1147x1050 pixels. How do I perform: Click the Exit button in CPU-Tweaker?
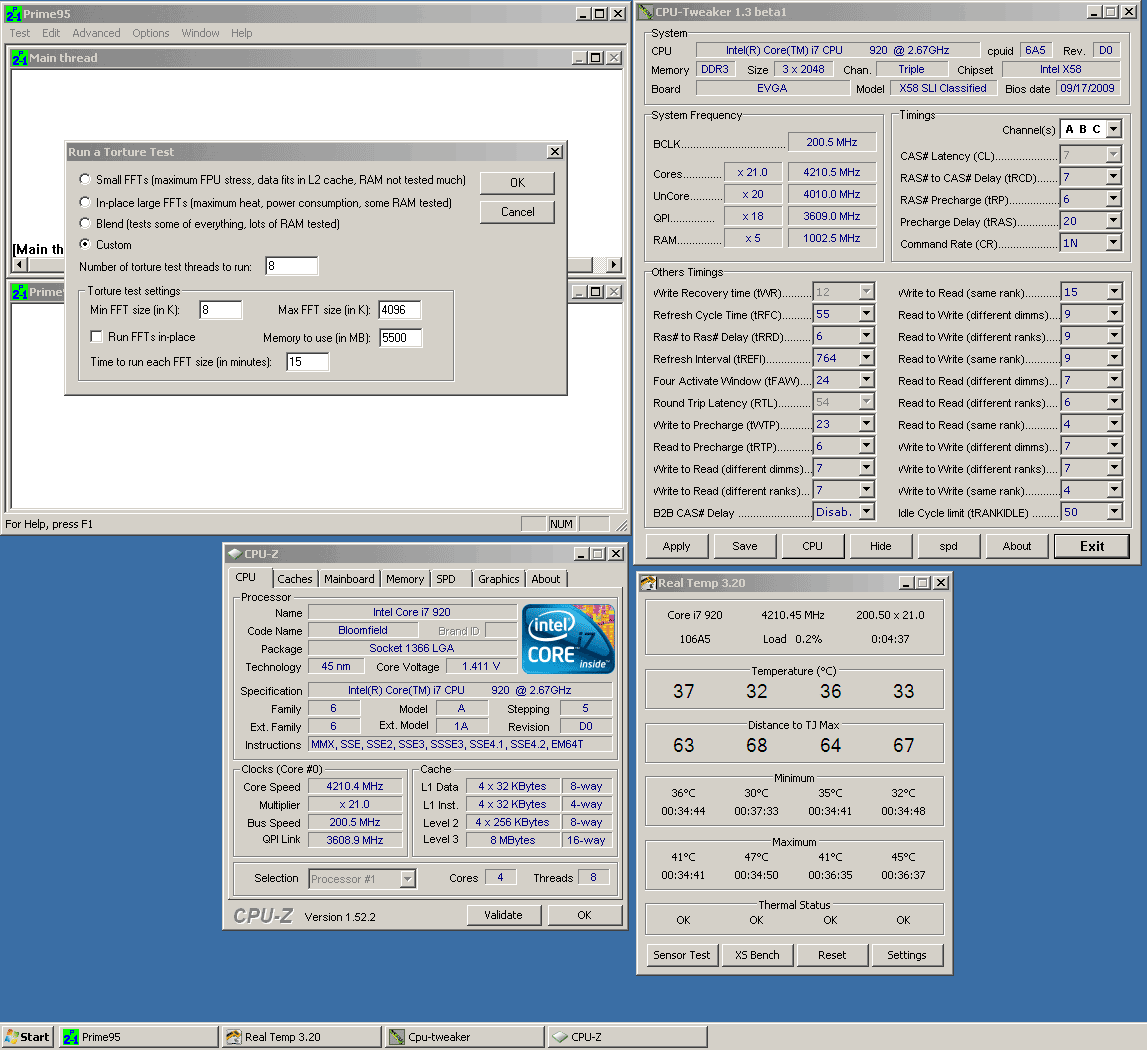pos(1092,546)
